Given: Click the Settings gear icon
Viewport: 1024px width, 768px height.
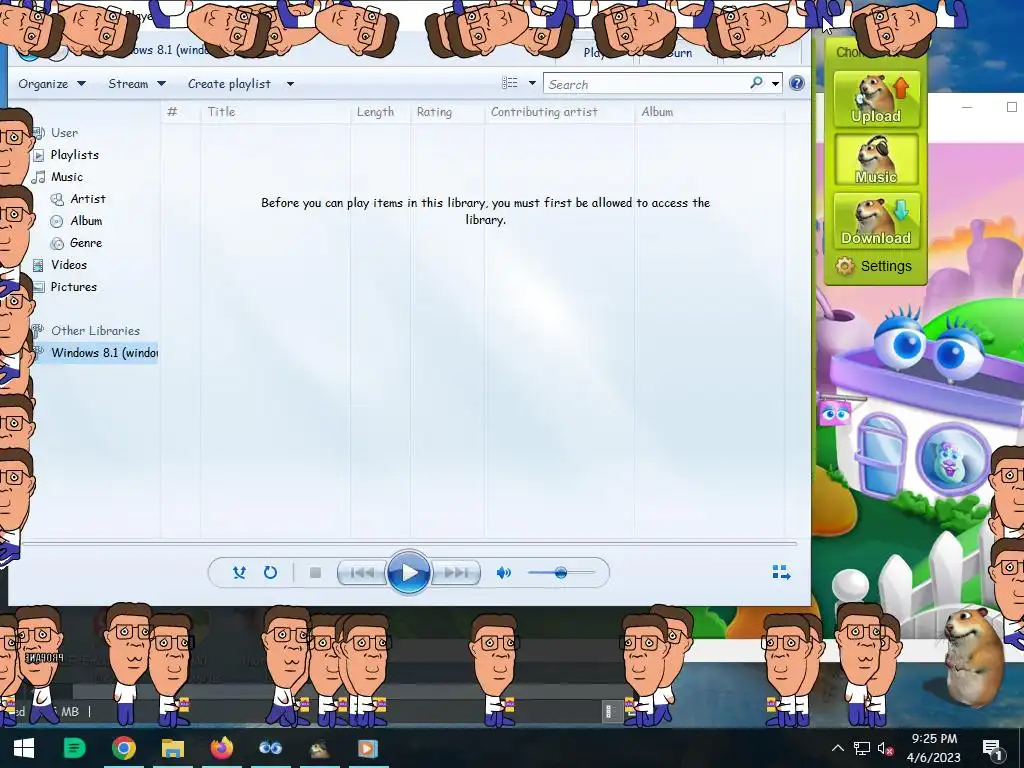Looking at the screenshot, I should [x=845, y=266].
